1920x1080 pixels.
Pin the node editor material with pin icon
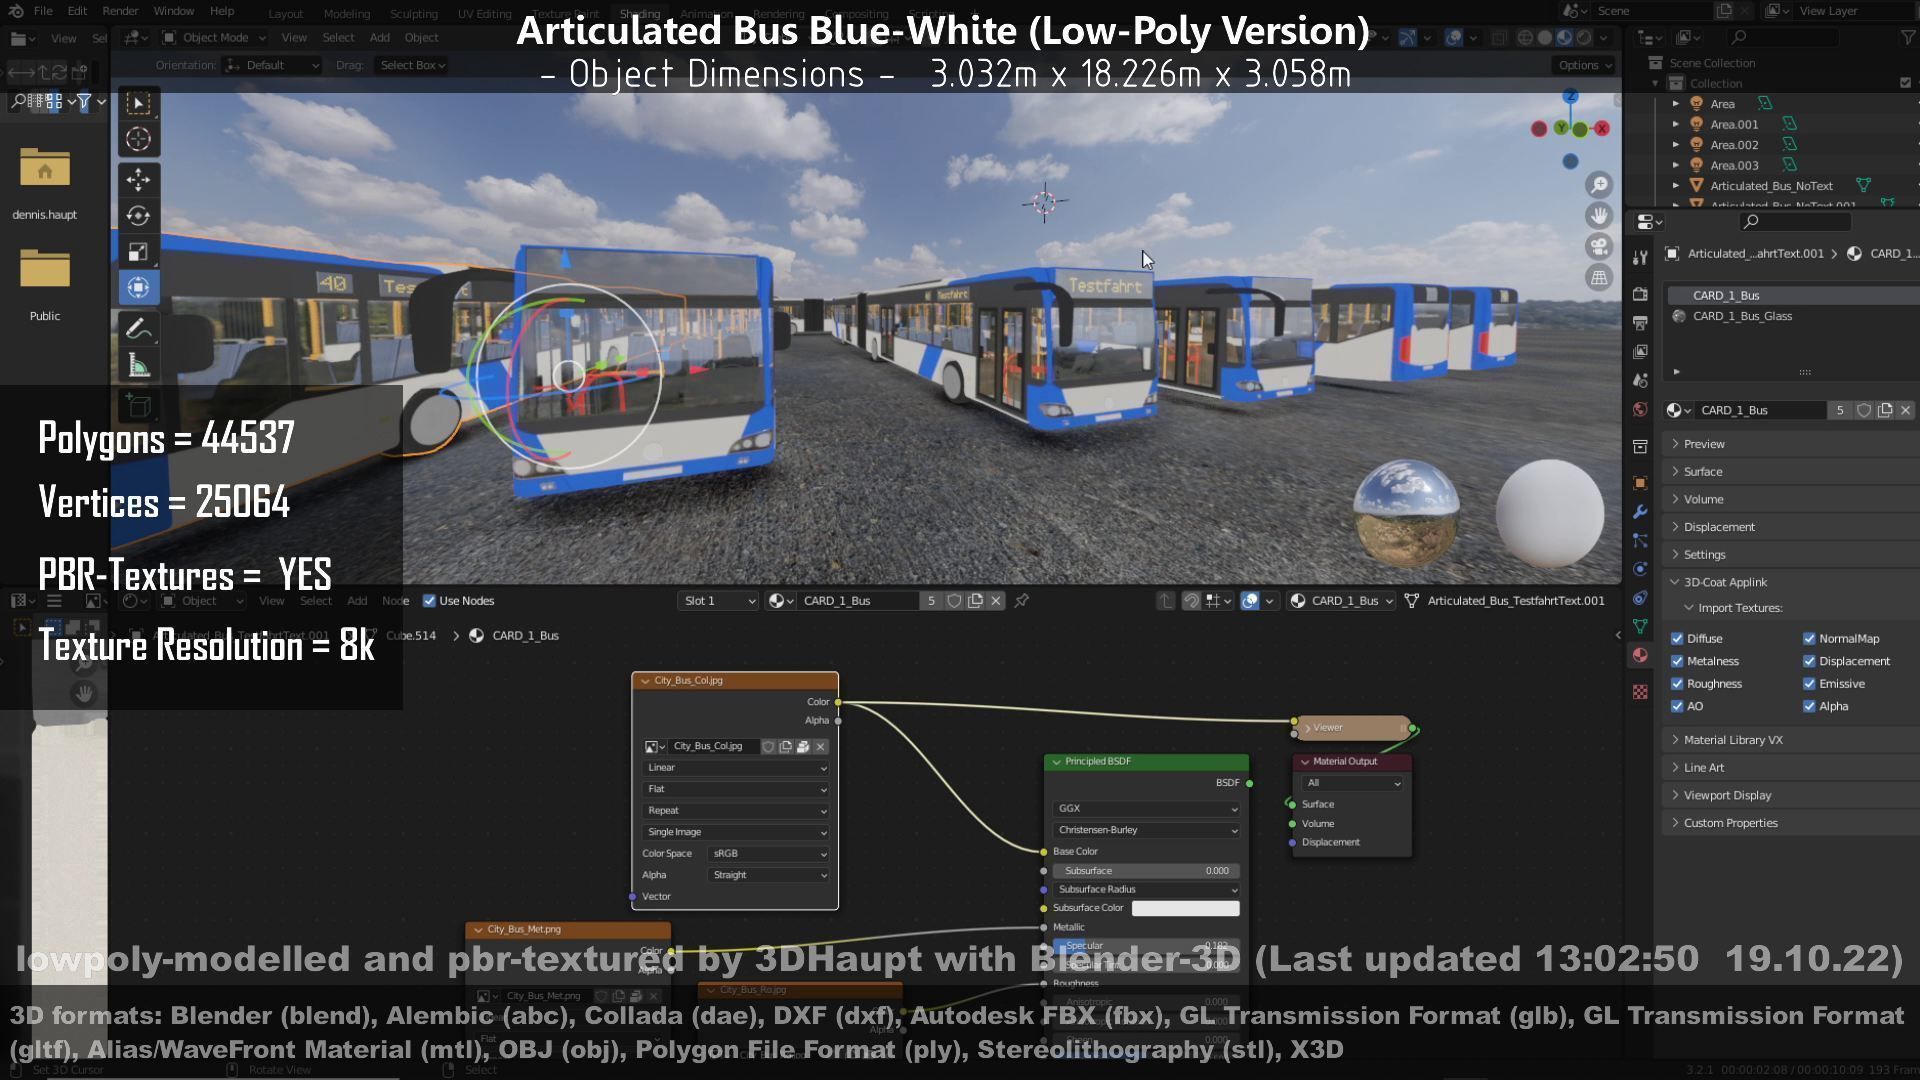point(1022,601)
